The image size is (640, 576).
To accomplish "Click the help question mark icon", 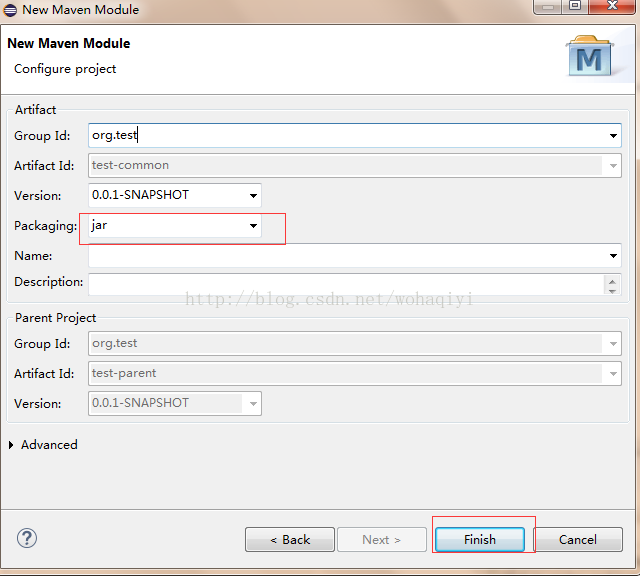I will (x=27, y=538).
